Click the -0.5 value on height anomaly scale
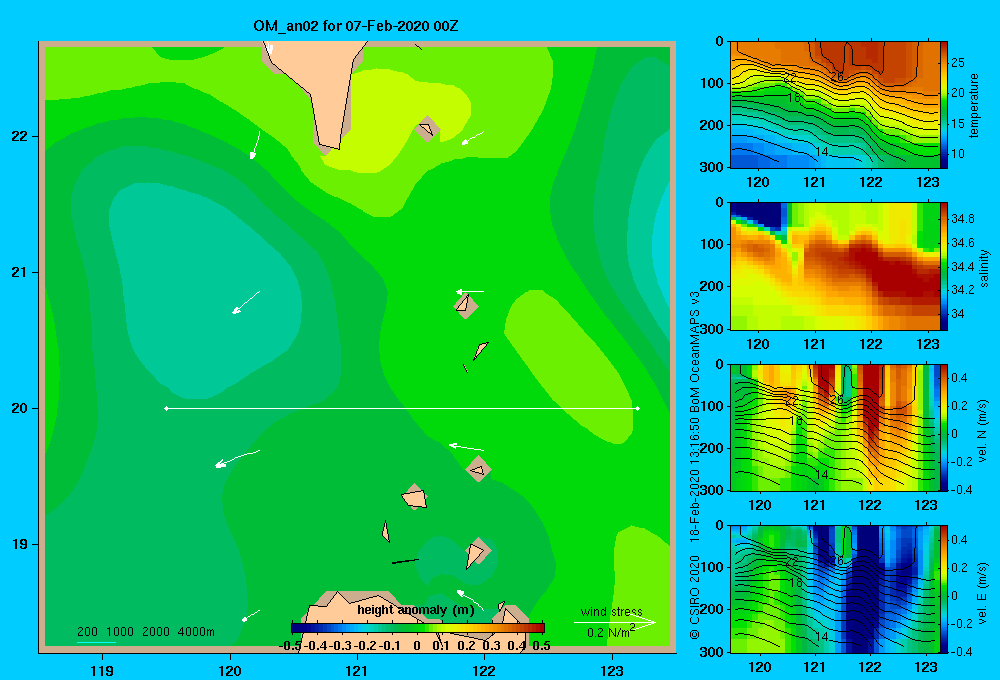This screenshot has height=680, width=1000. 291,646
